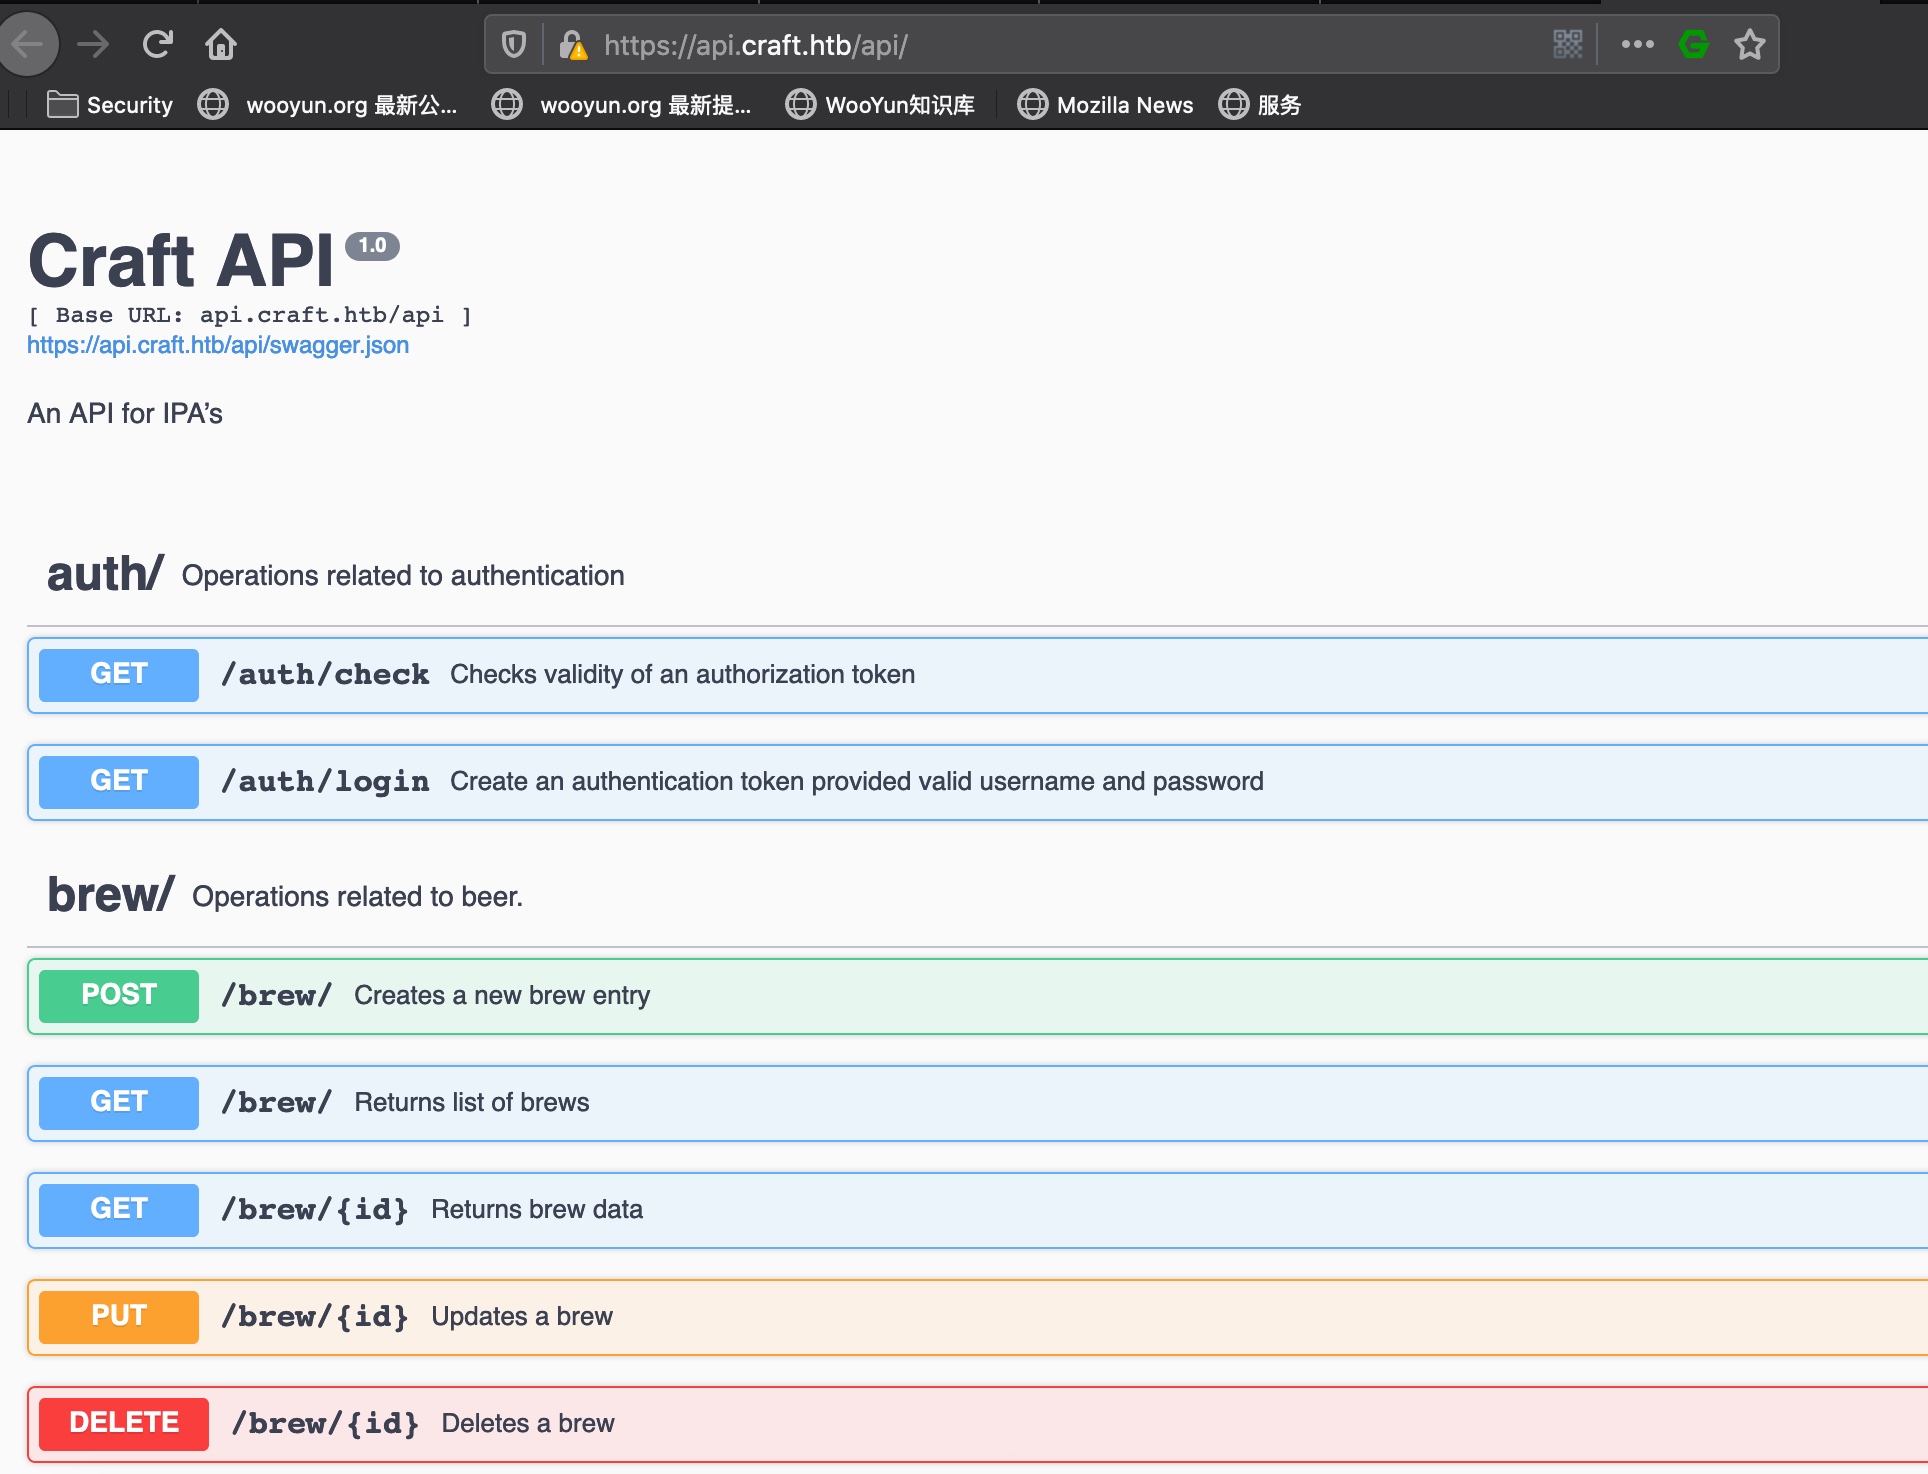
Task: Open the swagger.json link
Action: [218, 345]
